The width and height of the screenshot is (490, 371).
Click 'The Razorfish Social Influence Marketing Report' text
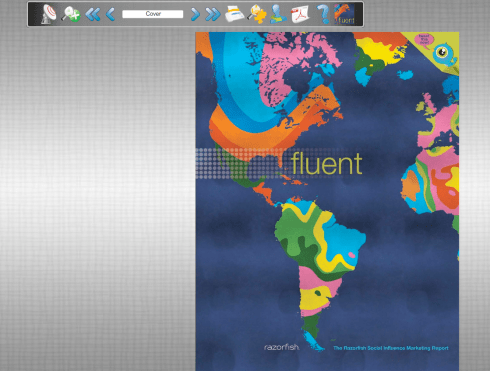click(x=391, y=348)
